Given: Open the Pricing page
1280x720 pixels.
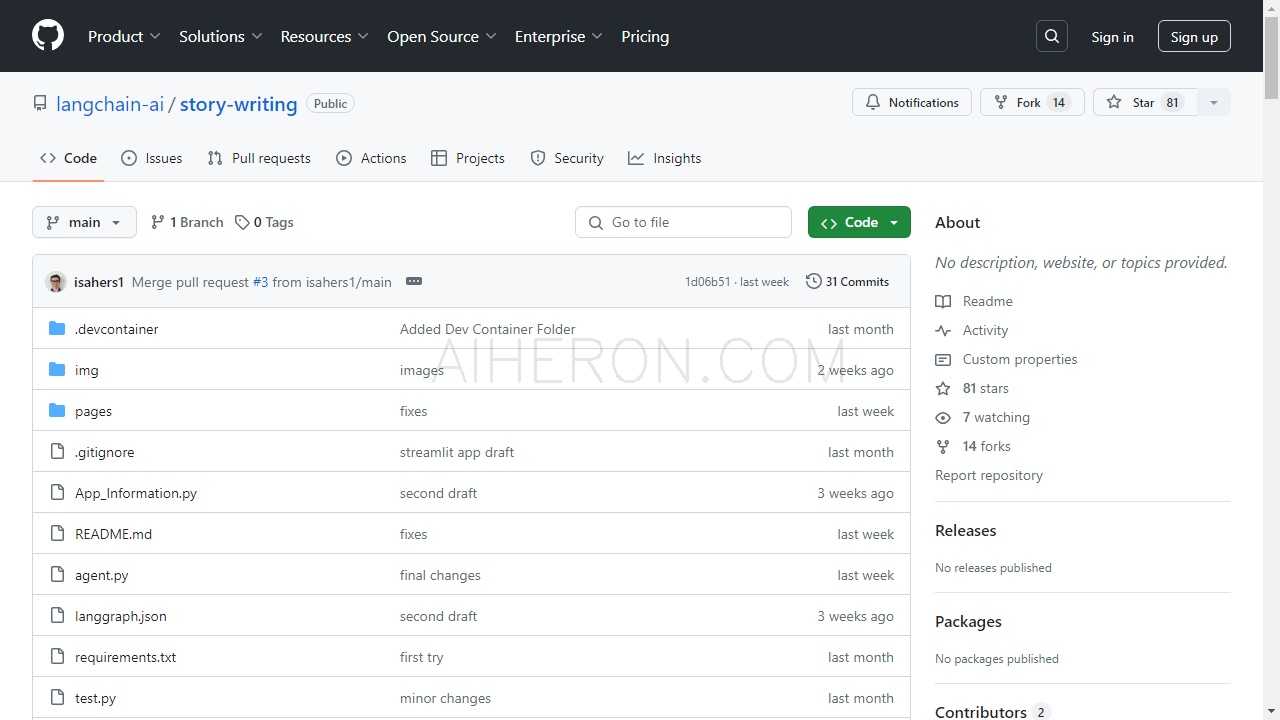Looking at the screenshot, I should (645, 36).
